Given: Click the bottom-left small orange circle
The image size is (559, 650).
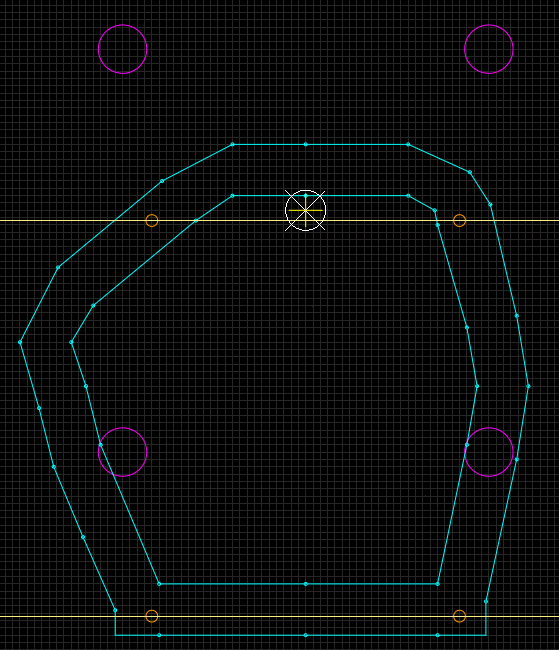Looking at the screenshot, I should pos(152,616).
